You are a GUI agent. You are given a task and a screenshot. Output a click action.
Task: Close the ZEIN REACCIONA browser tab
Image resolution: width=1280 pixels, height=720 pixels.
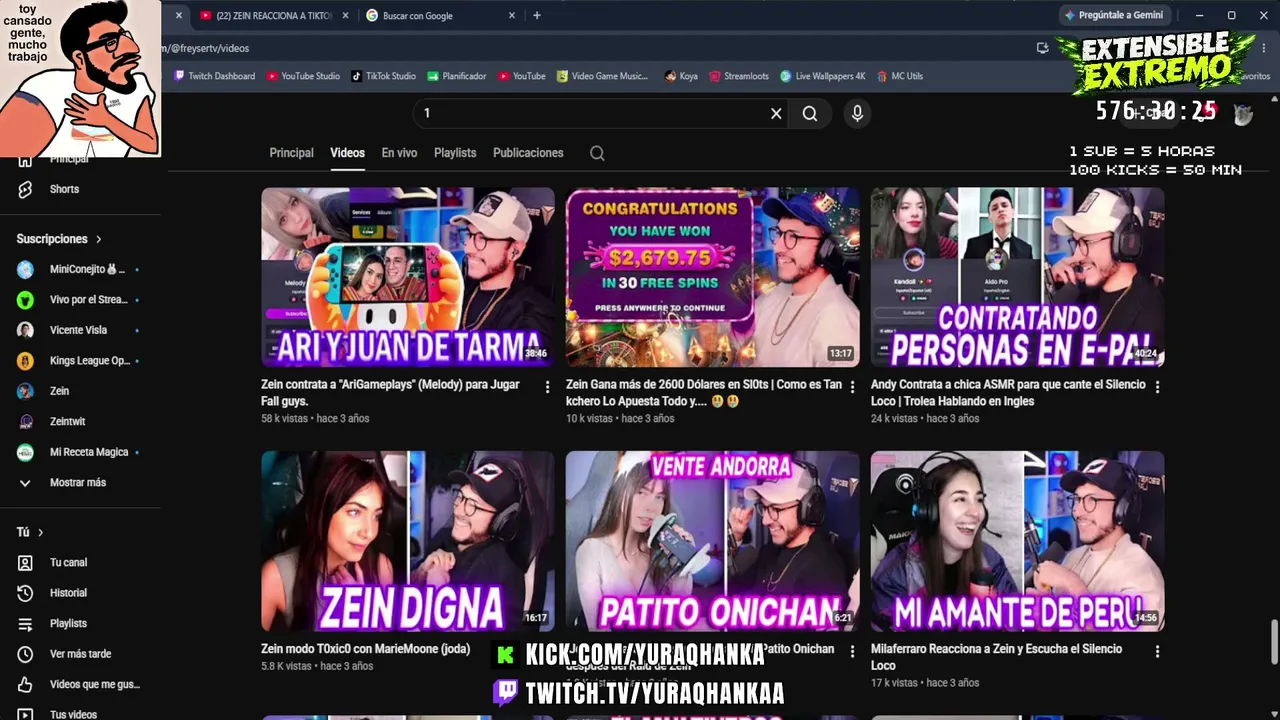(345, 15)
